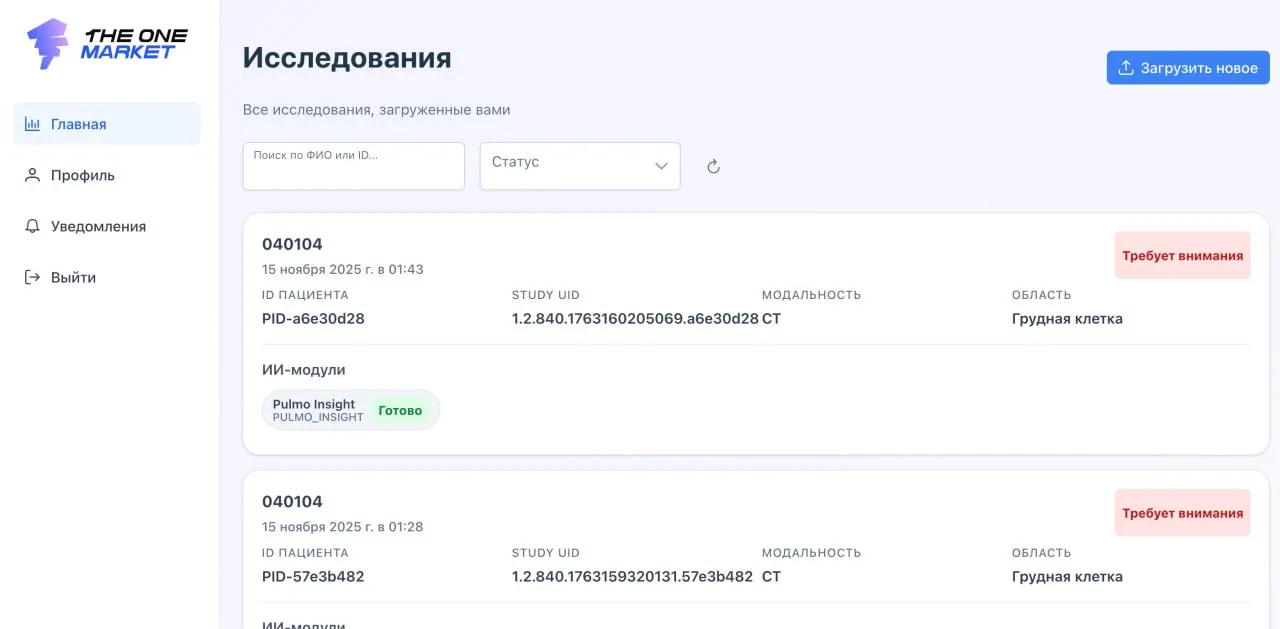Expand the ИИ-модули section of the second study
The width and height of the screenshot is (1280, 629).
click(x=305, y=625)
